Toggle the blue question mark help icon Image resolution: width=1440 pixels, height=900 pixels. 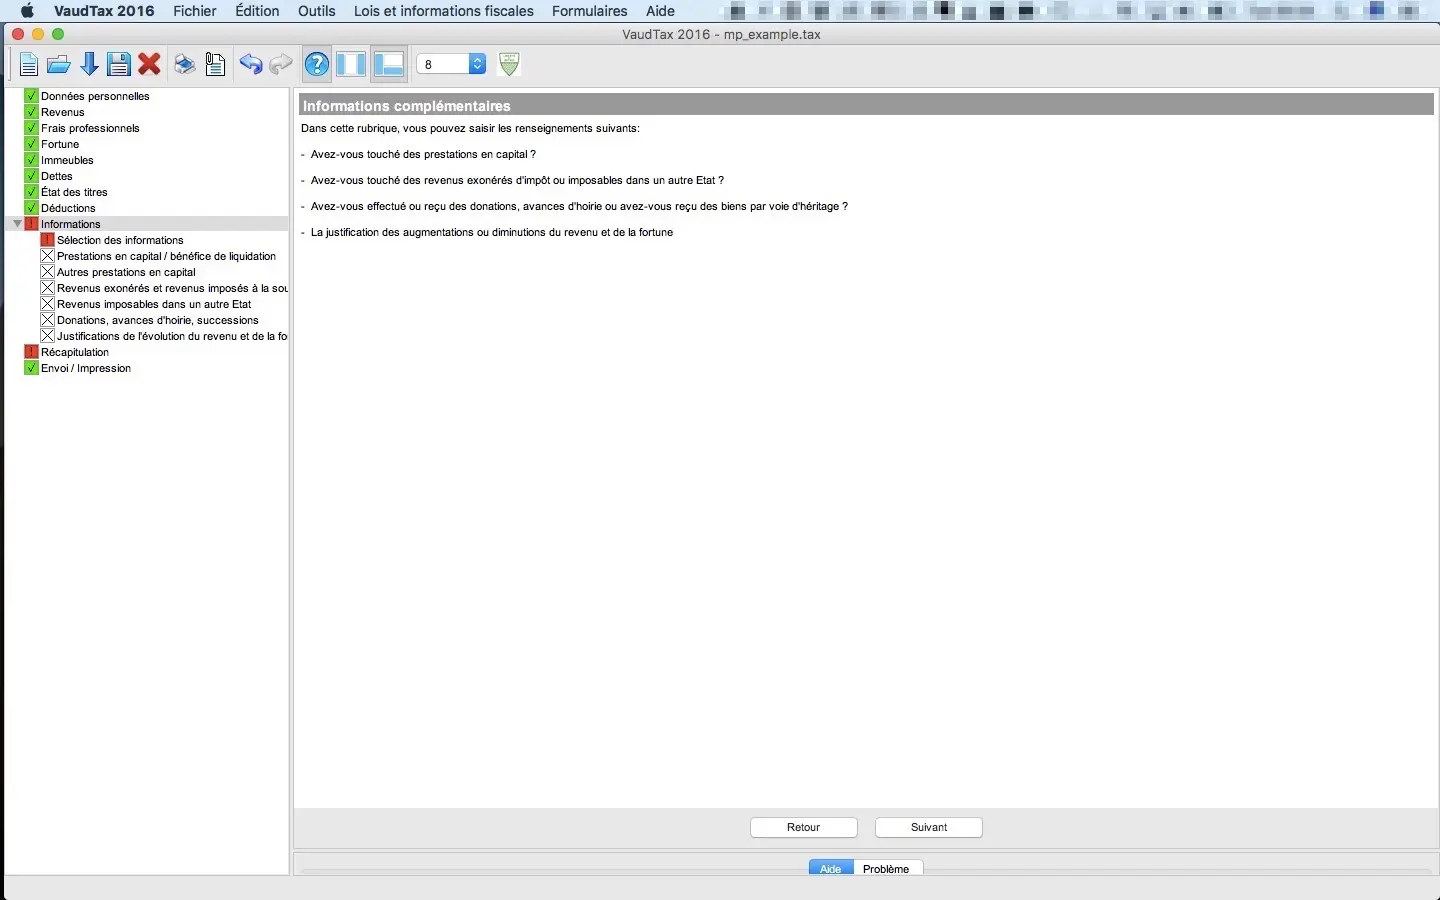point(317,65)
